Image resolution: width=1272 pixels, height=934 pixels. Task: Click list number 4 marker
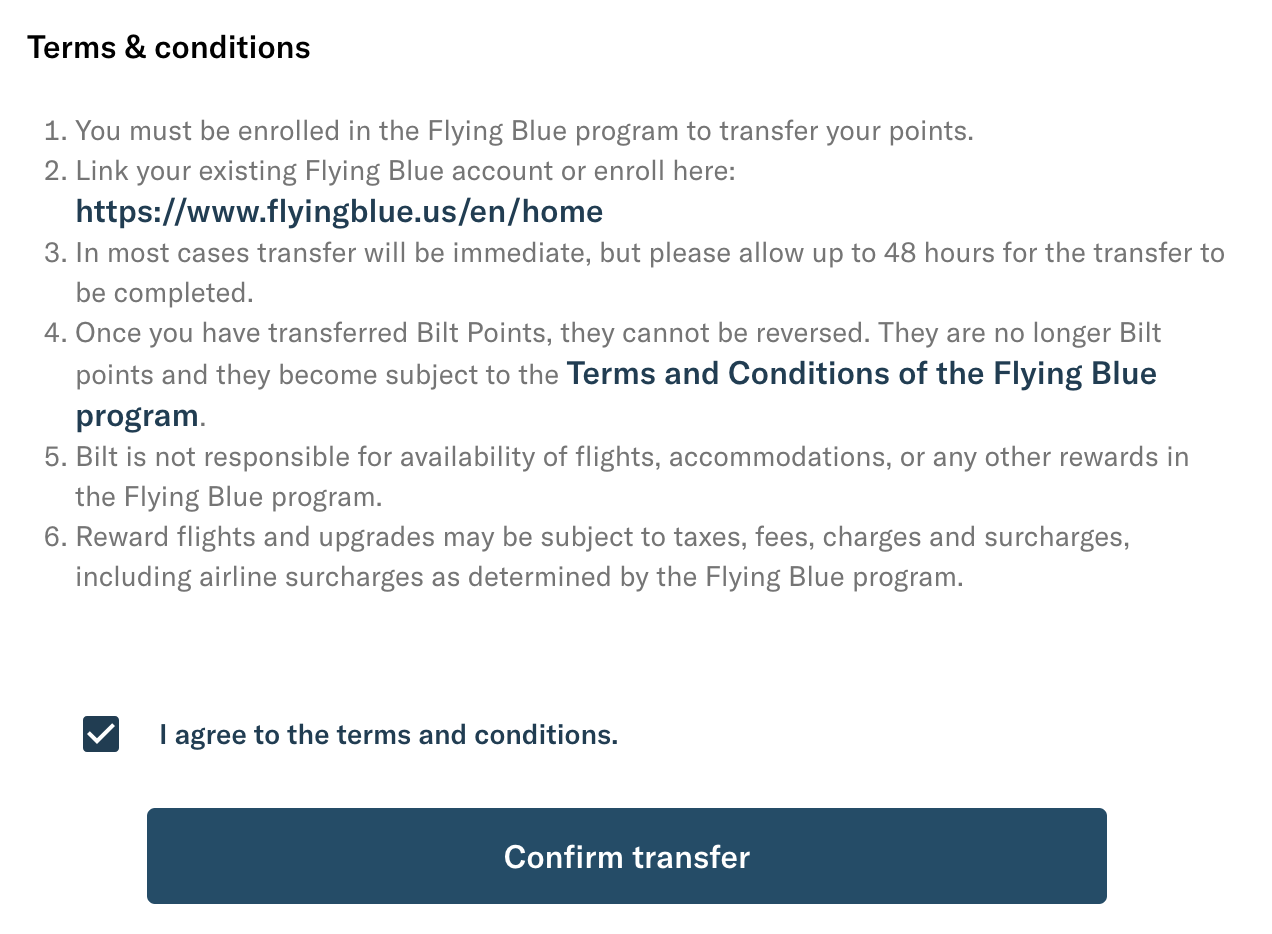pos(55,333)
